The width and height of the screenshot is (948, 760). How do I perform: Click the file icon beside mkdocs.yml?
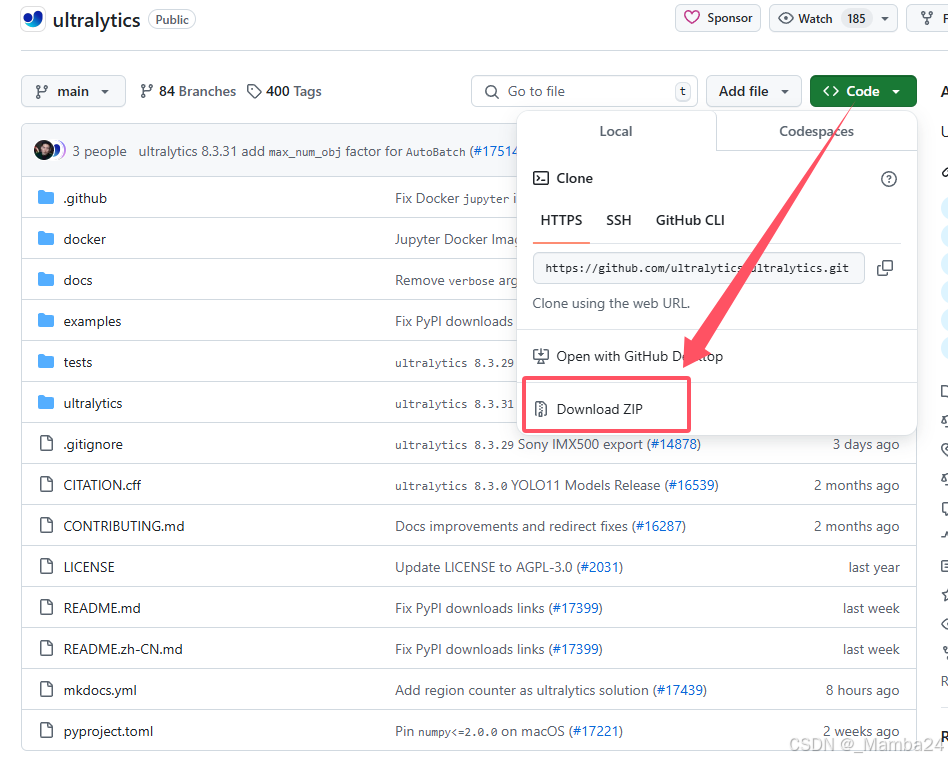point(46,689)
